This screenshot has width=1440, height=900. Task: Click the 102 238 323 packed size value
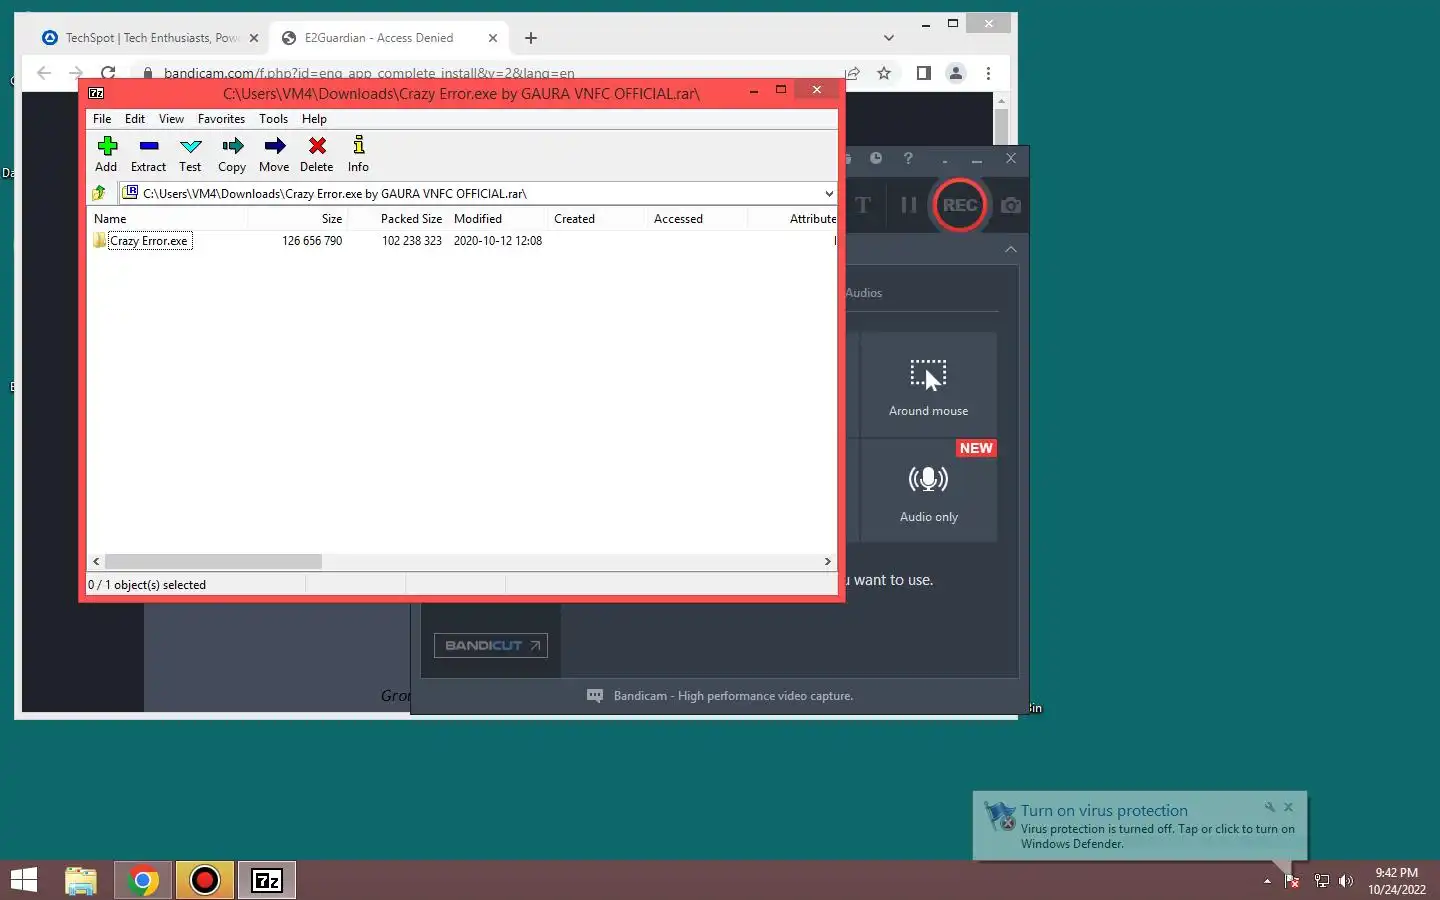(x=411, y=241)
